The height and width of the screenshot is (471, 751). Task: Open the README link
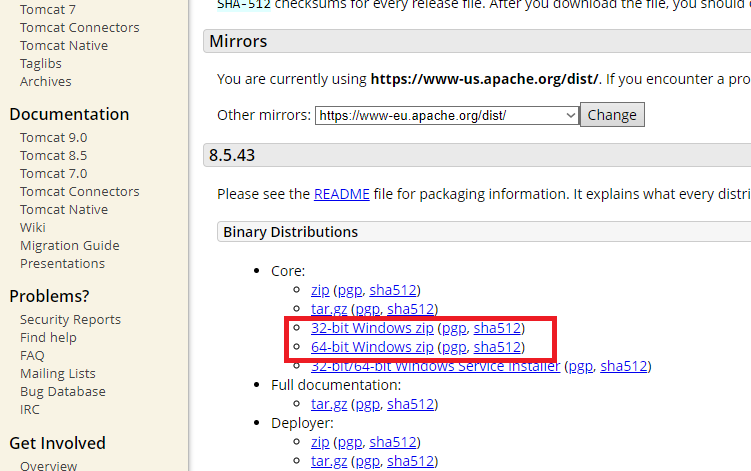coord(341,194)
